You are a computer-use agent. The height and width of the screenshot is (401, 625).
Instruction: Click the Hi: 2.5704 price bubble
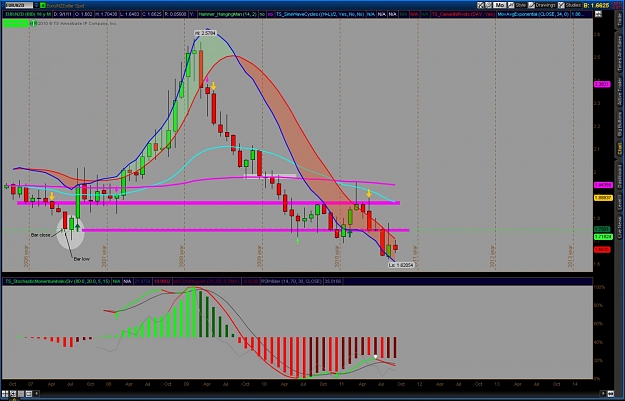click(205, 33)
